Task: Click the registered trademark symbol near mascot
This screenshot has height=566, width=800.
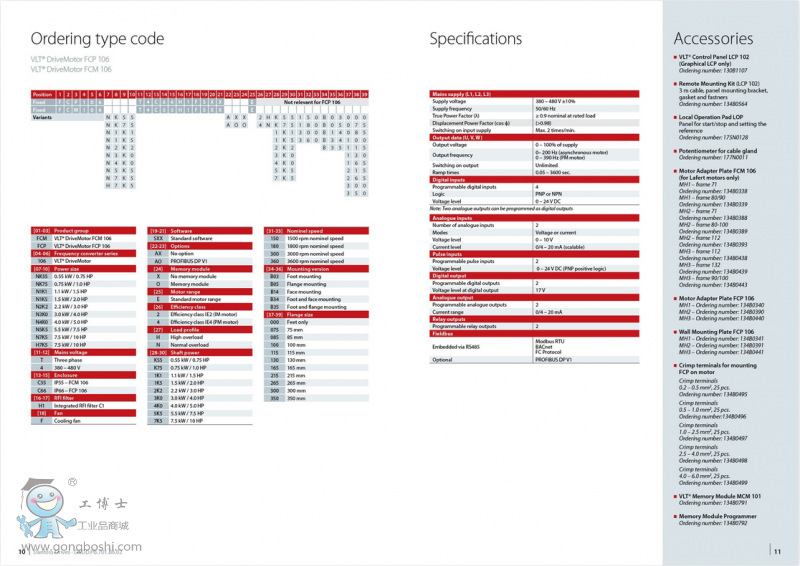Action: [72, 482]
